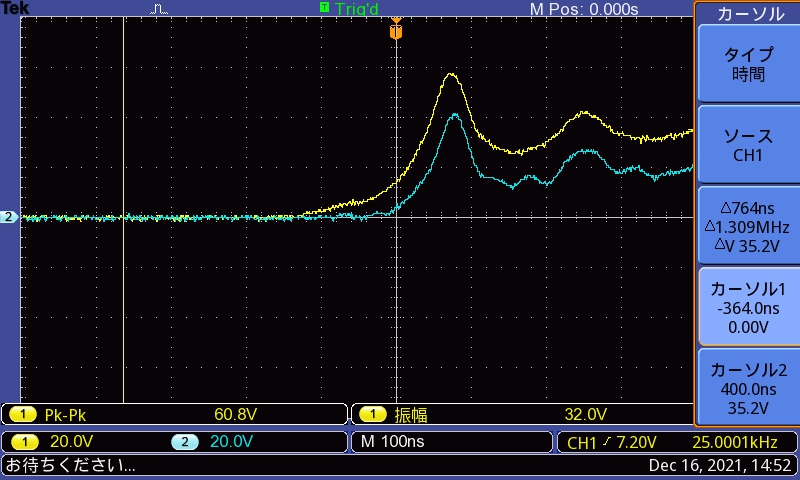Select the カーソル1 -364.0ns button
800x480 pixels.
point(747,307)
